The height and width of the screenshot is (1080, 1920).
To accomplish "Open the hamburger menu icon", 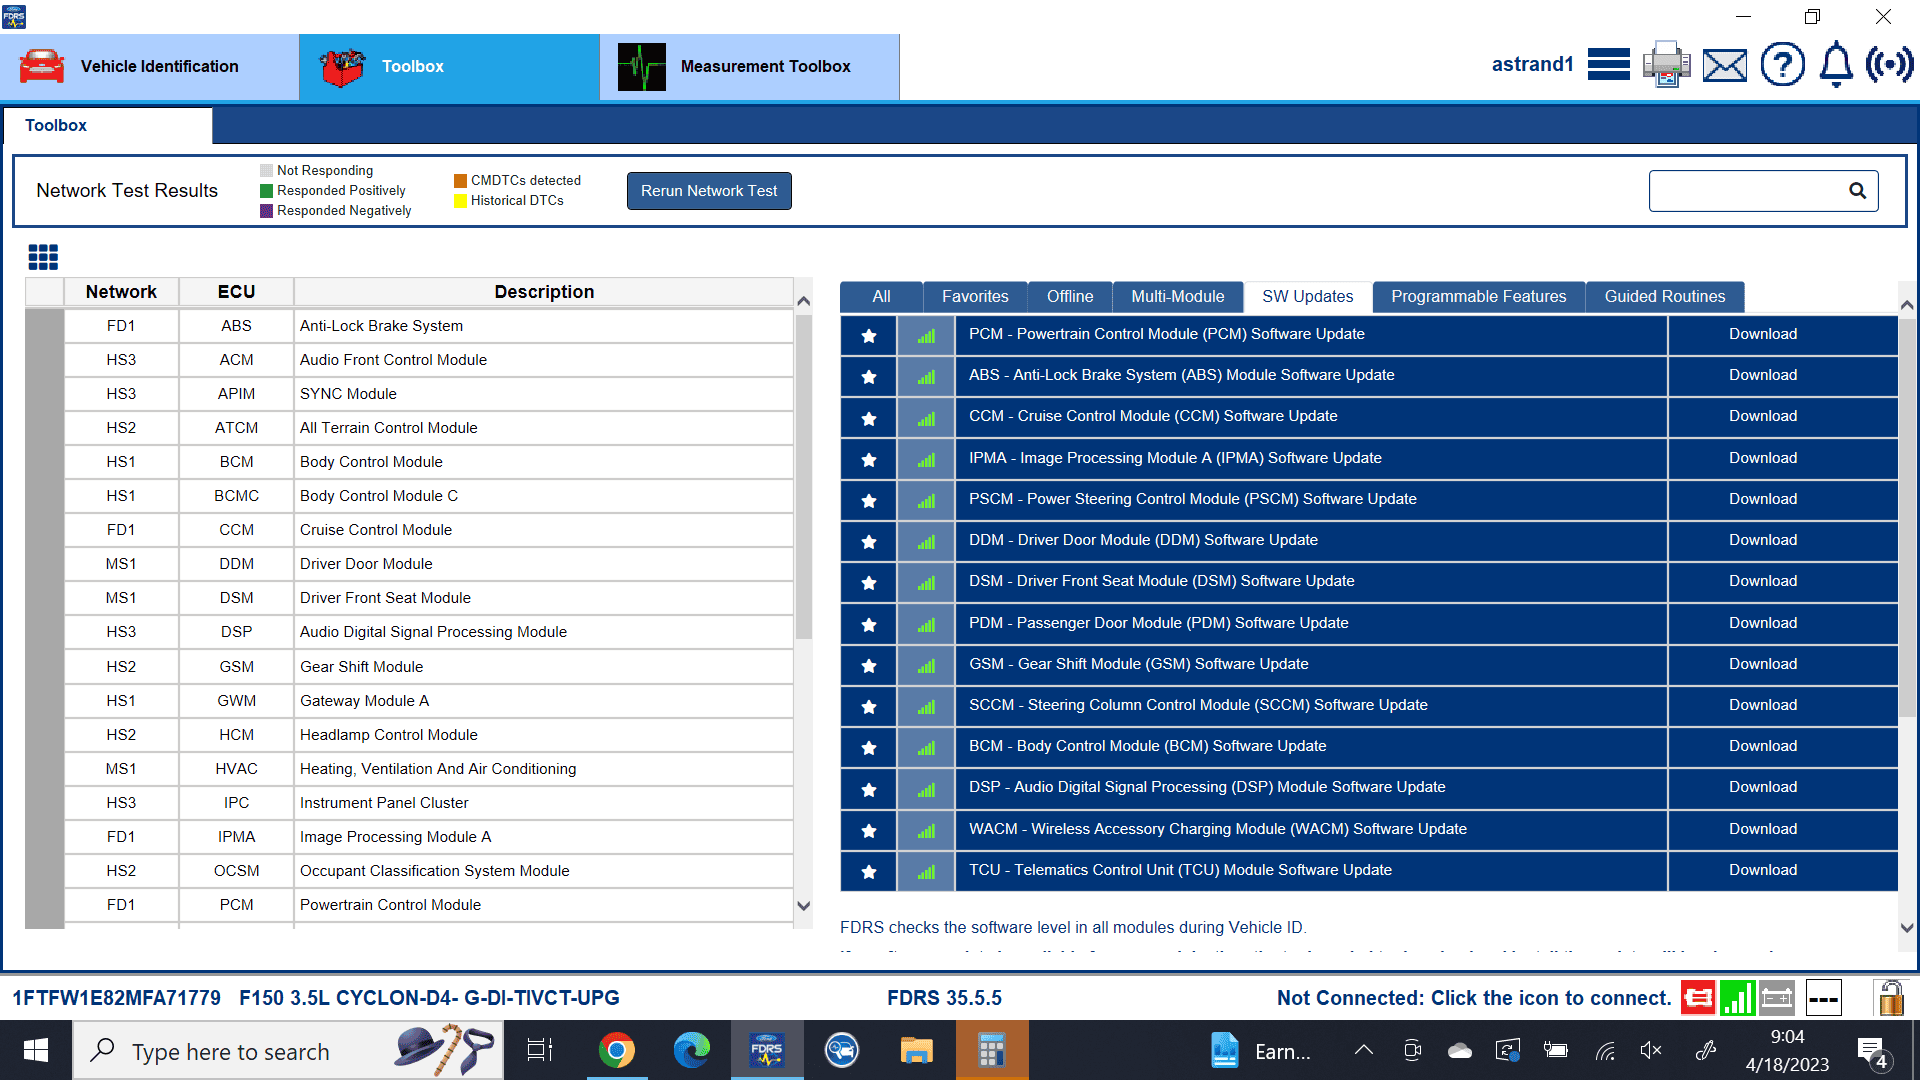I will (x=1608, y=65).
